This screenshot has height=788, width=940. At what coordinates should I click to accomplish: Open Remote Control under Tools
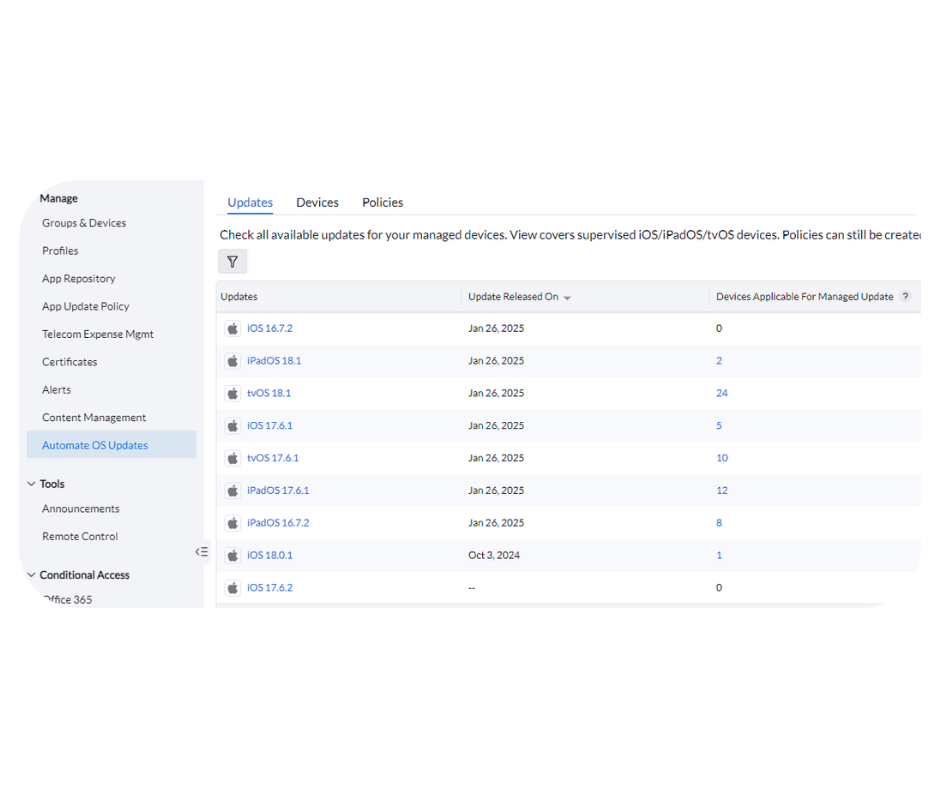tap(80, 536)
